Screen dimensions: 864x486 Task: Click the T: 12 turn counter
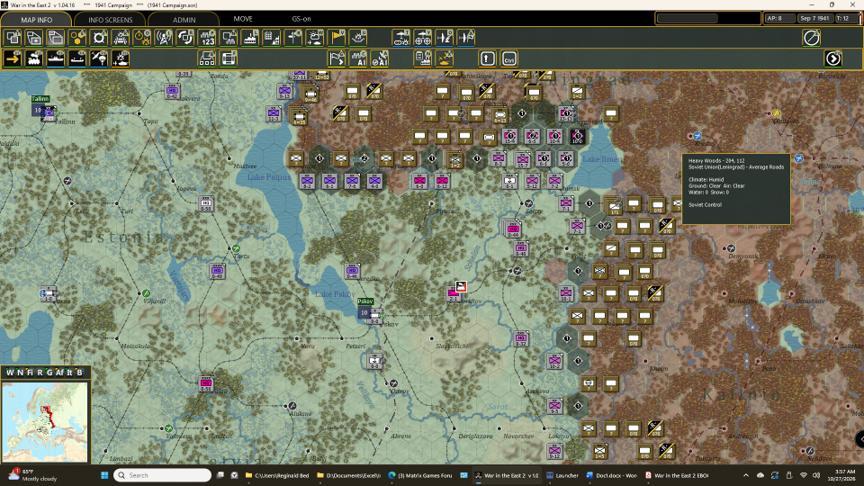tap(845, 18)
